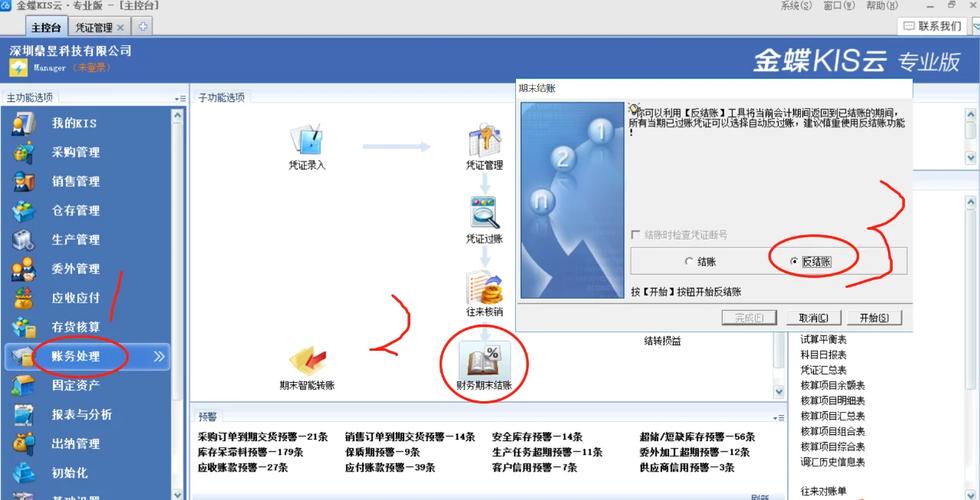Open 出纳管理 module icon
The width and height of the screenshot is (980, 500).
[24, 444]
